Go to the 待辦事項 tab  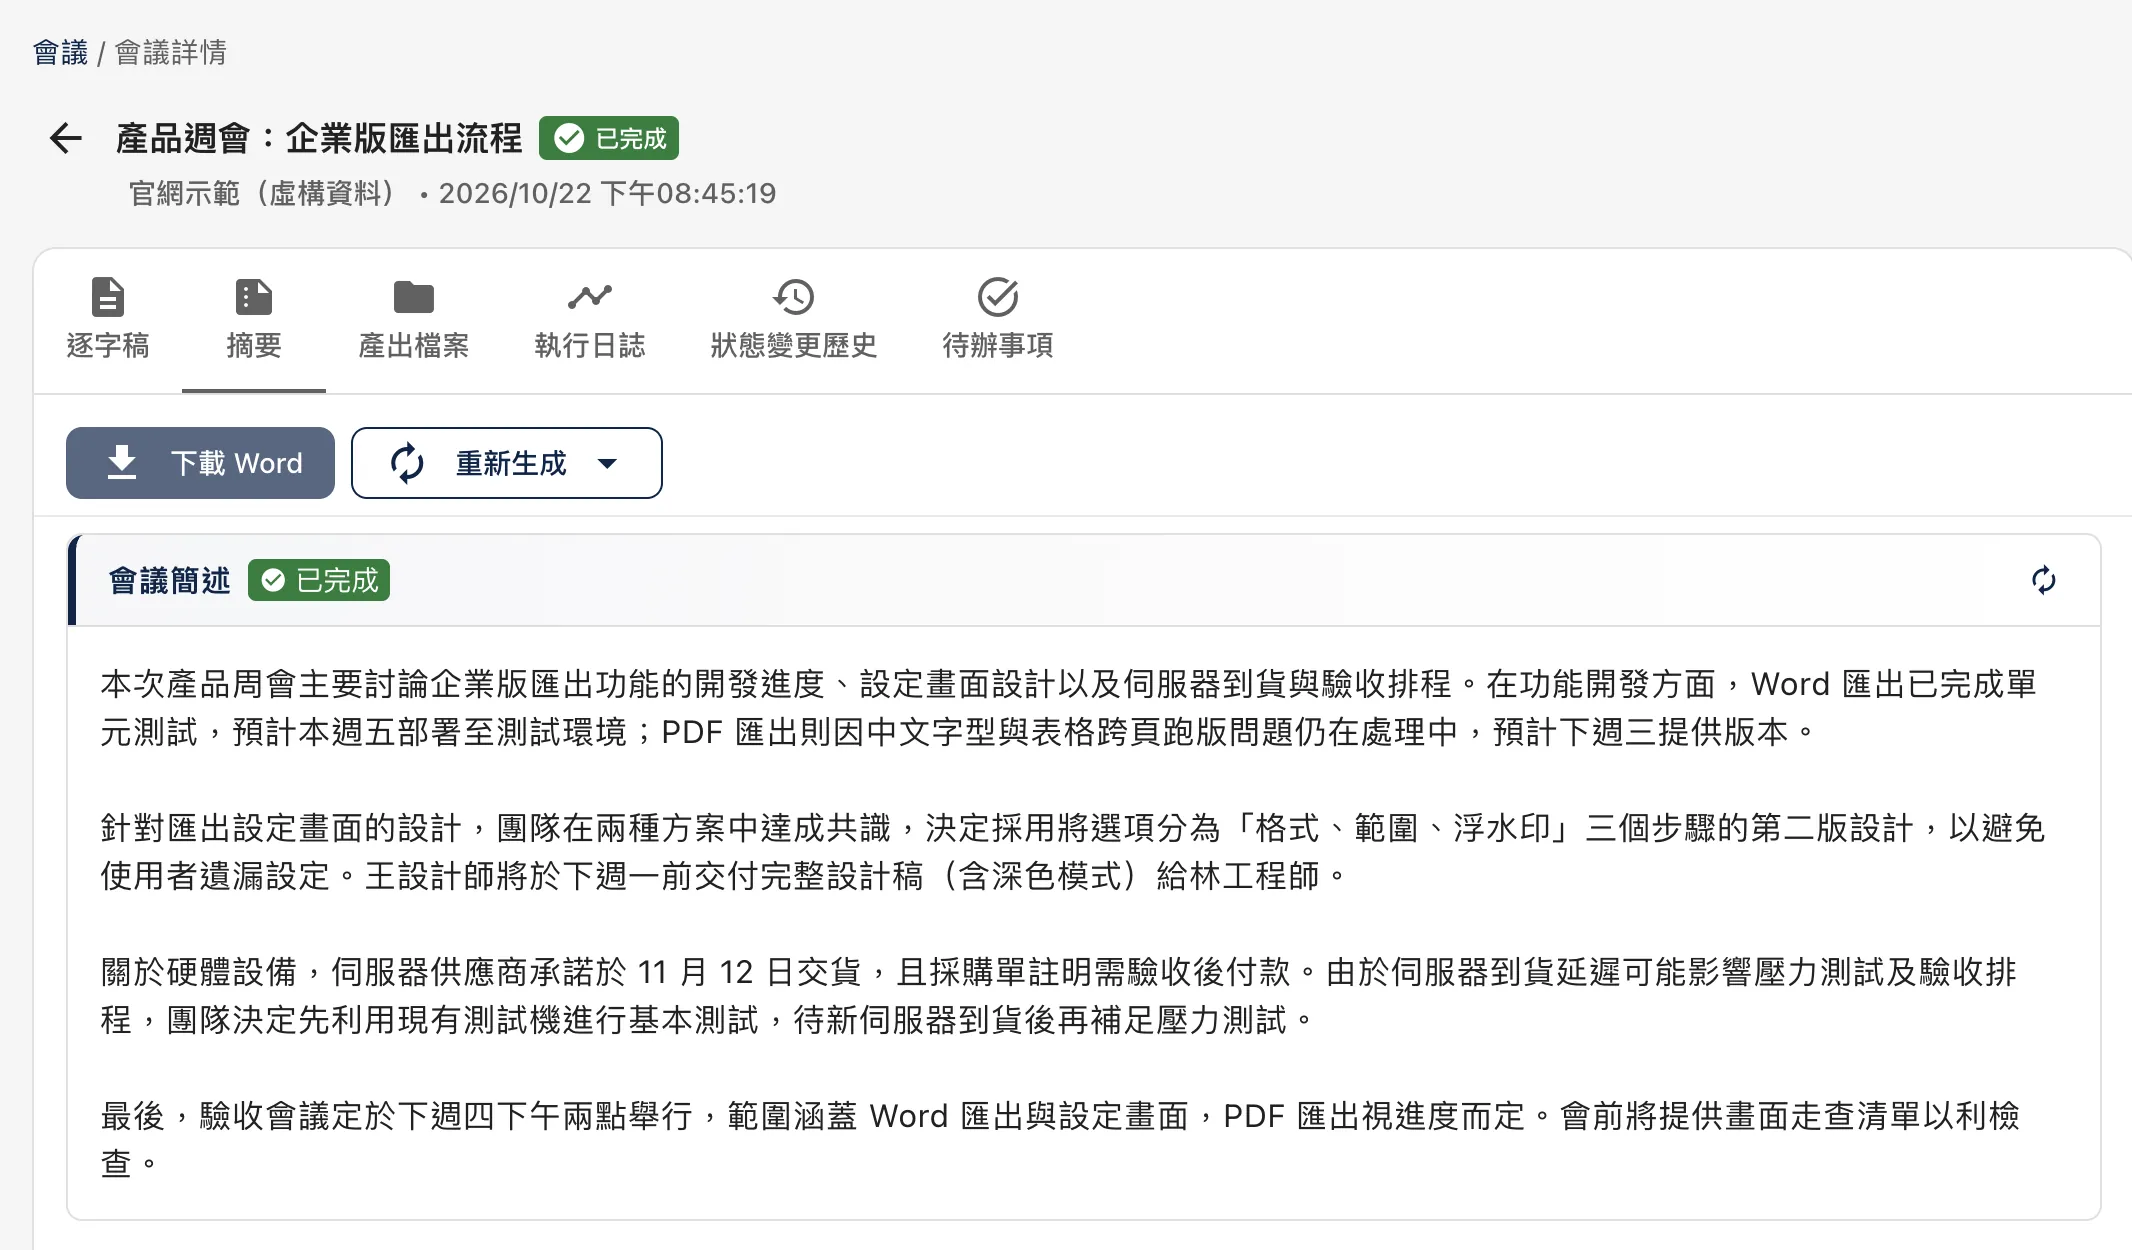[x=998, y=320]
